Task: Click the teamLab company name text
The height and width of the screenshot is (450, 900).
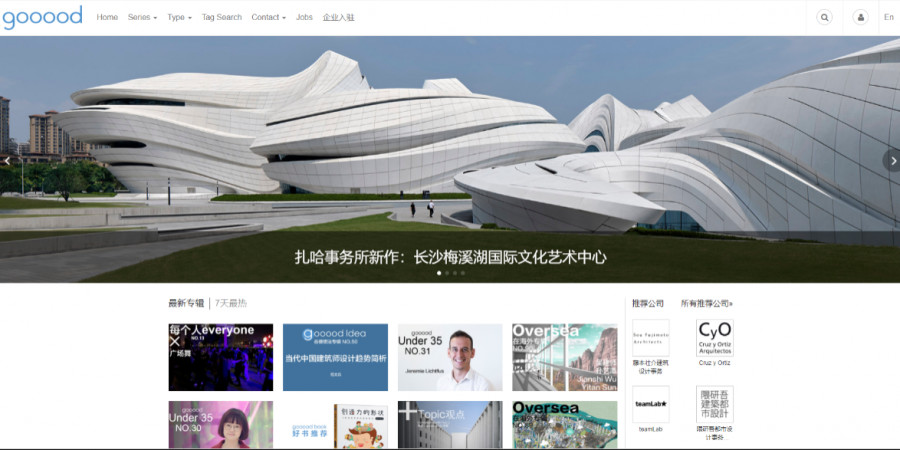Action: [651, 429]
